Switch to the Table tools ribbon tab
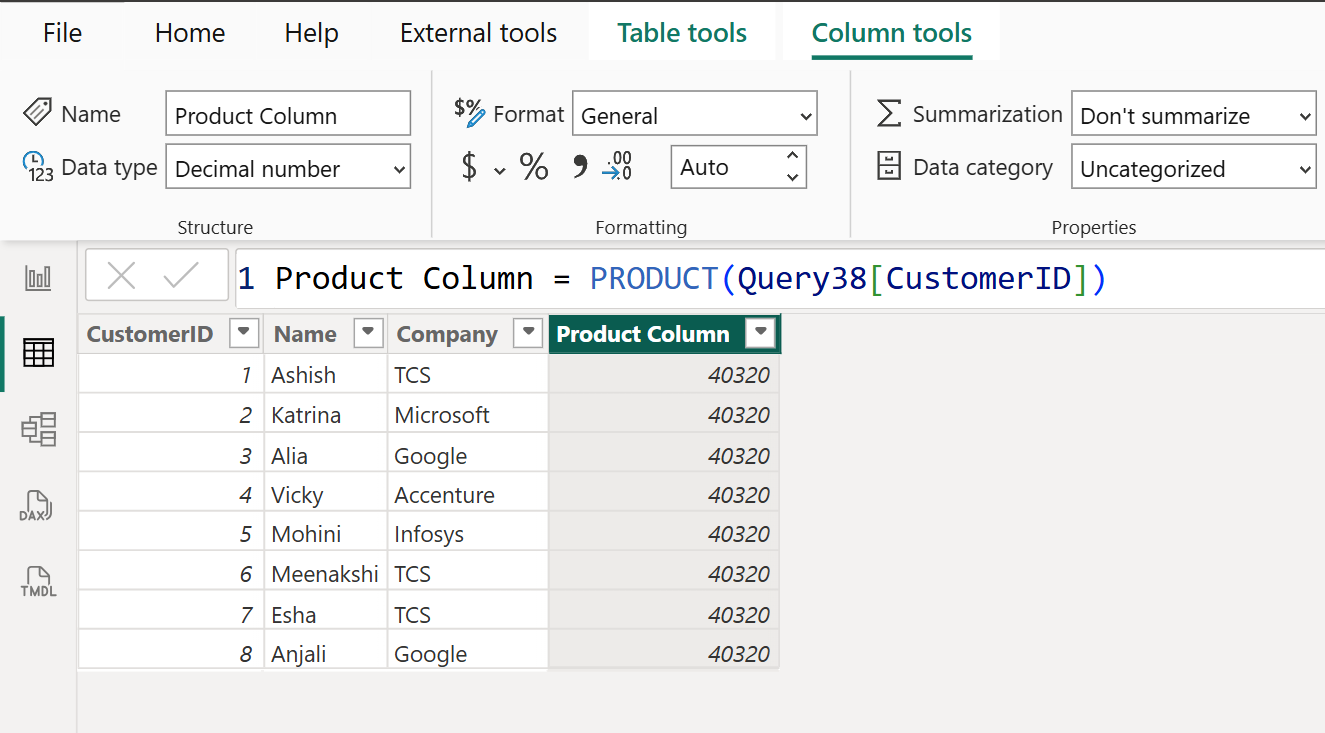The height and width of the screenshot is (733, 1325). pyautogui.click(x=681, y=32)
